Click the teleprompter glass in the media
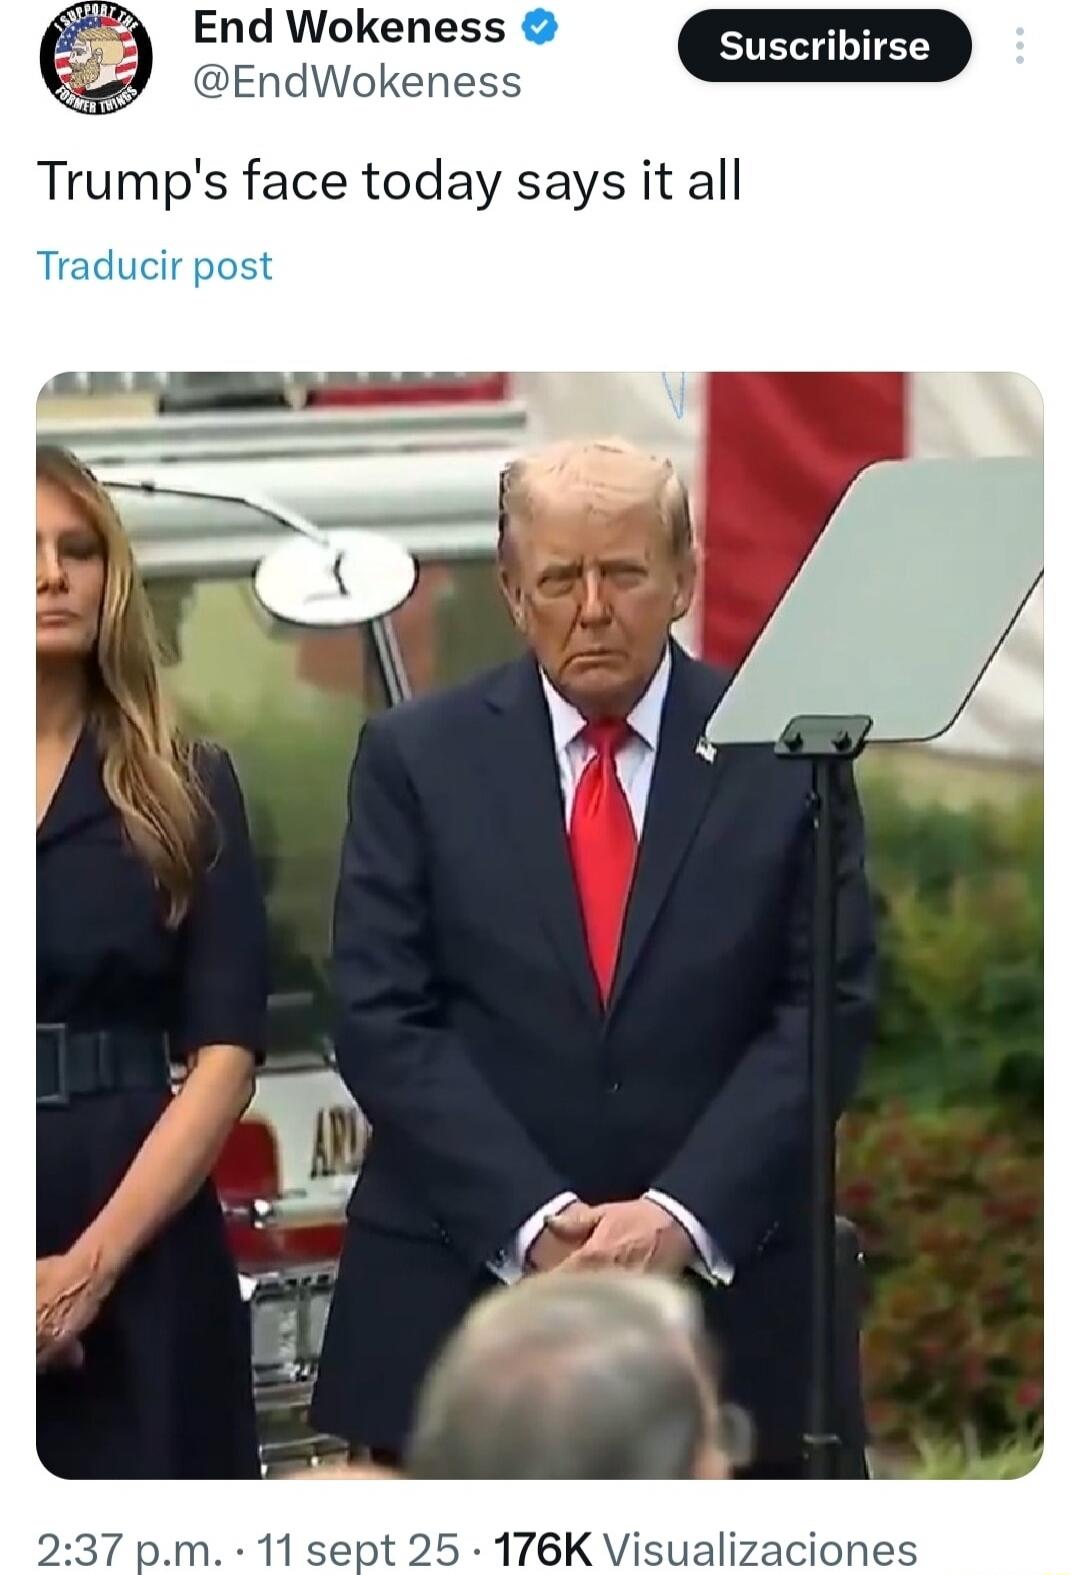 pos(880,600)
